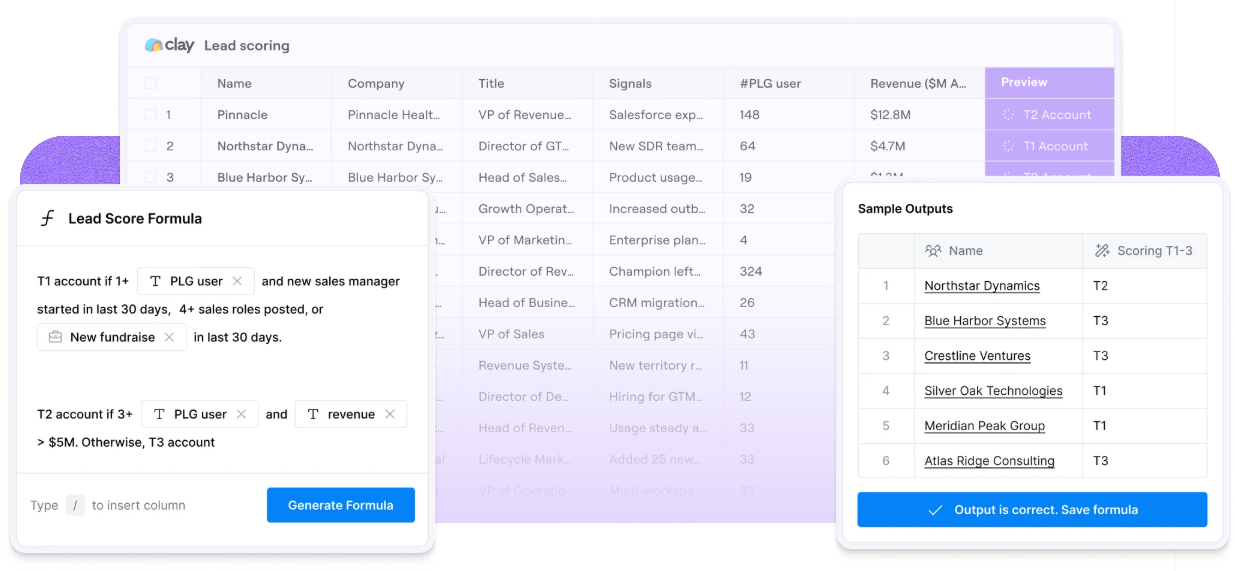Remove the PLG user chip in T2 rule

[x=241, y=414]
